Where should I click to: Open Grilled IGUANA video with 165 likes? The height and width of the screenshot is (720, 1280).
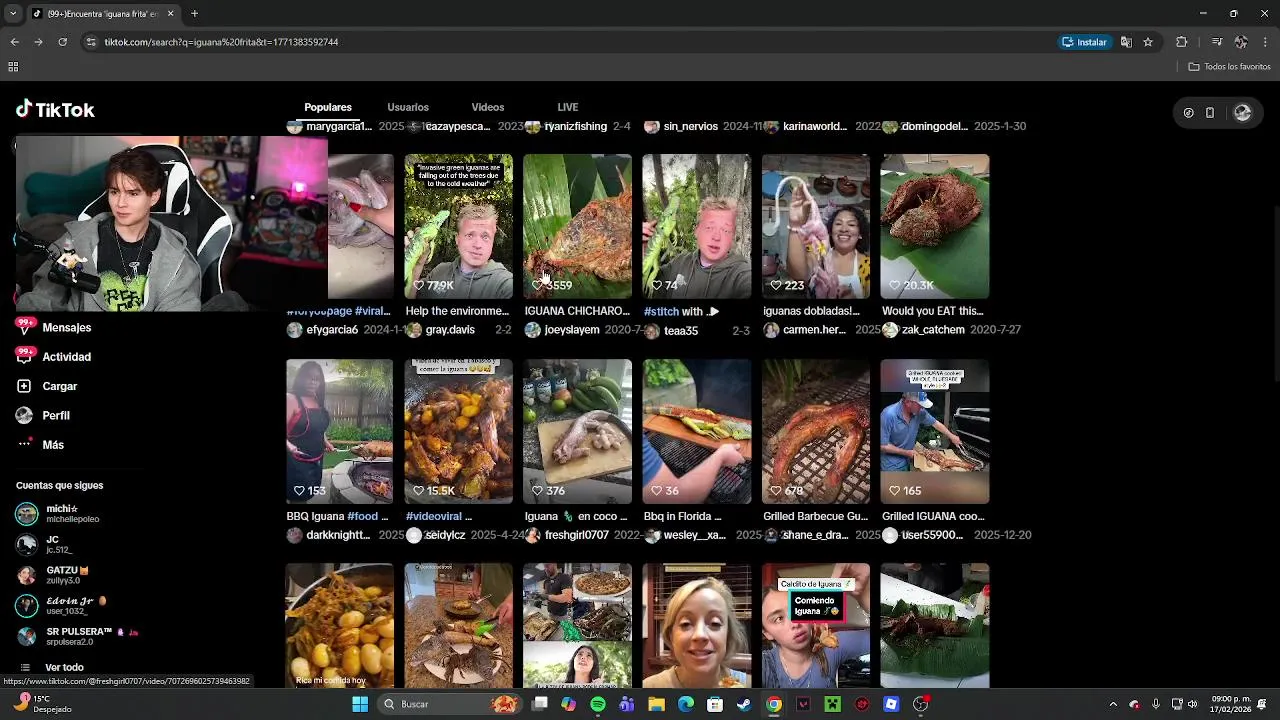(x=934, y=431)
